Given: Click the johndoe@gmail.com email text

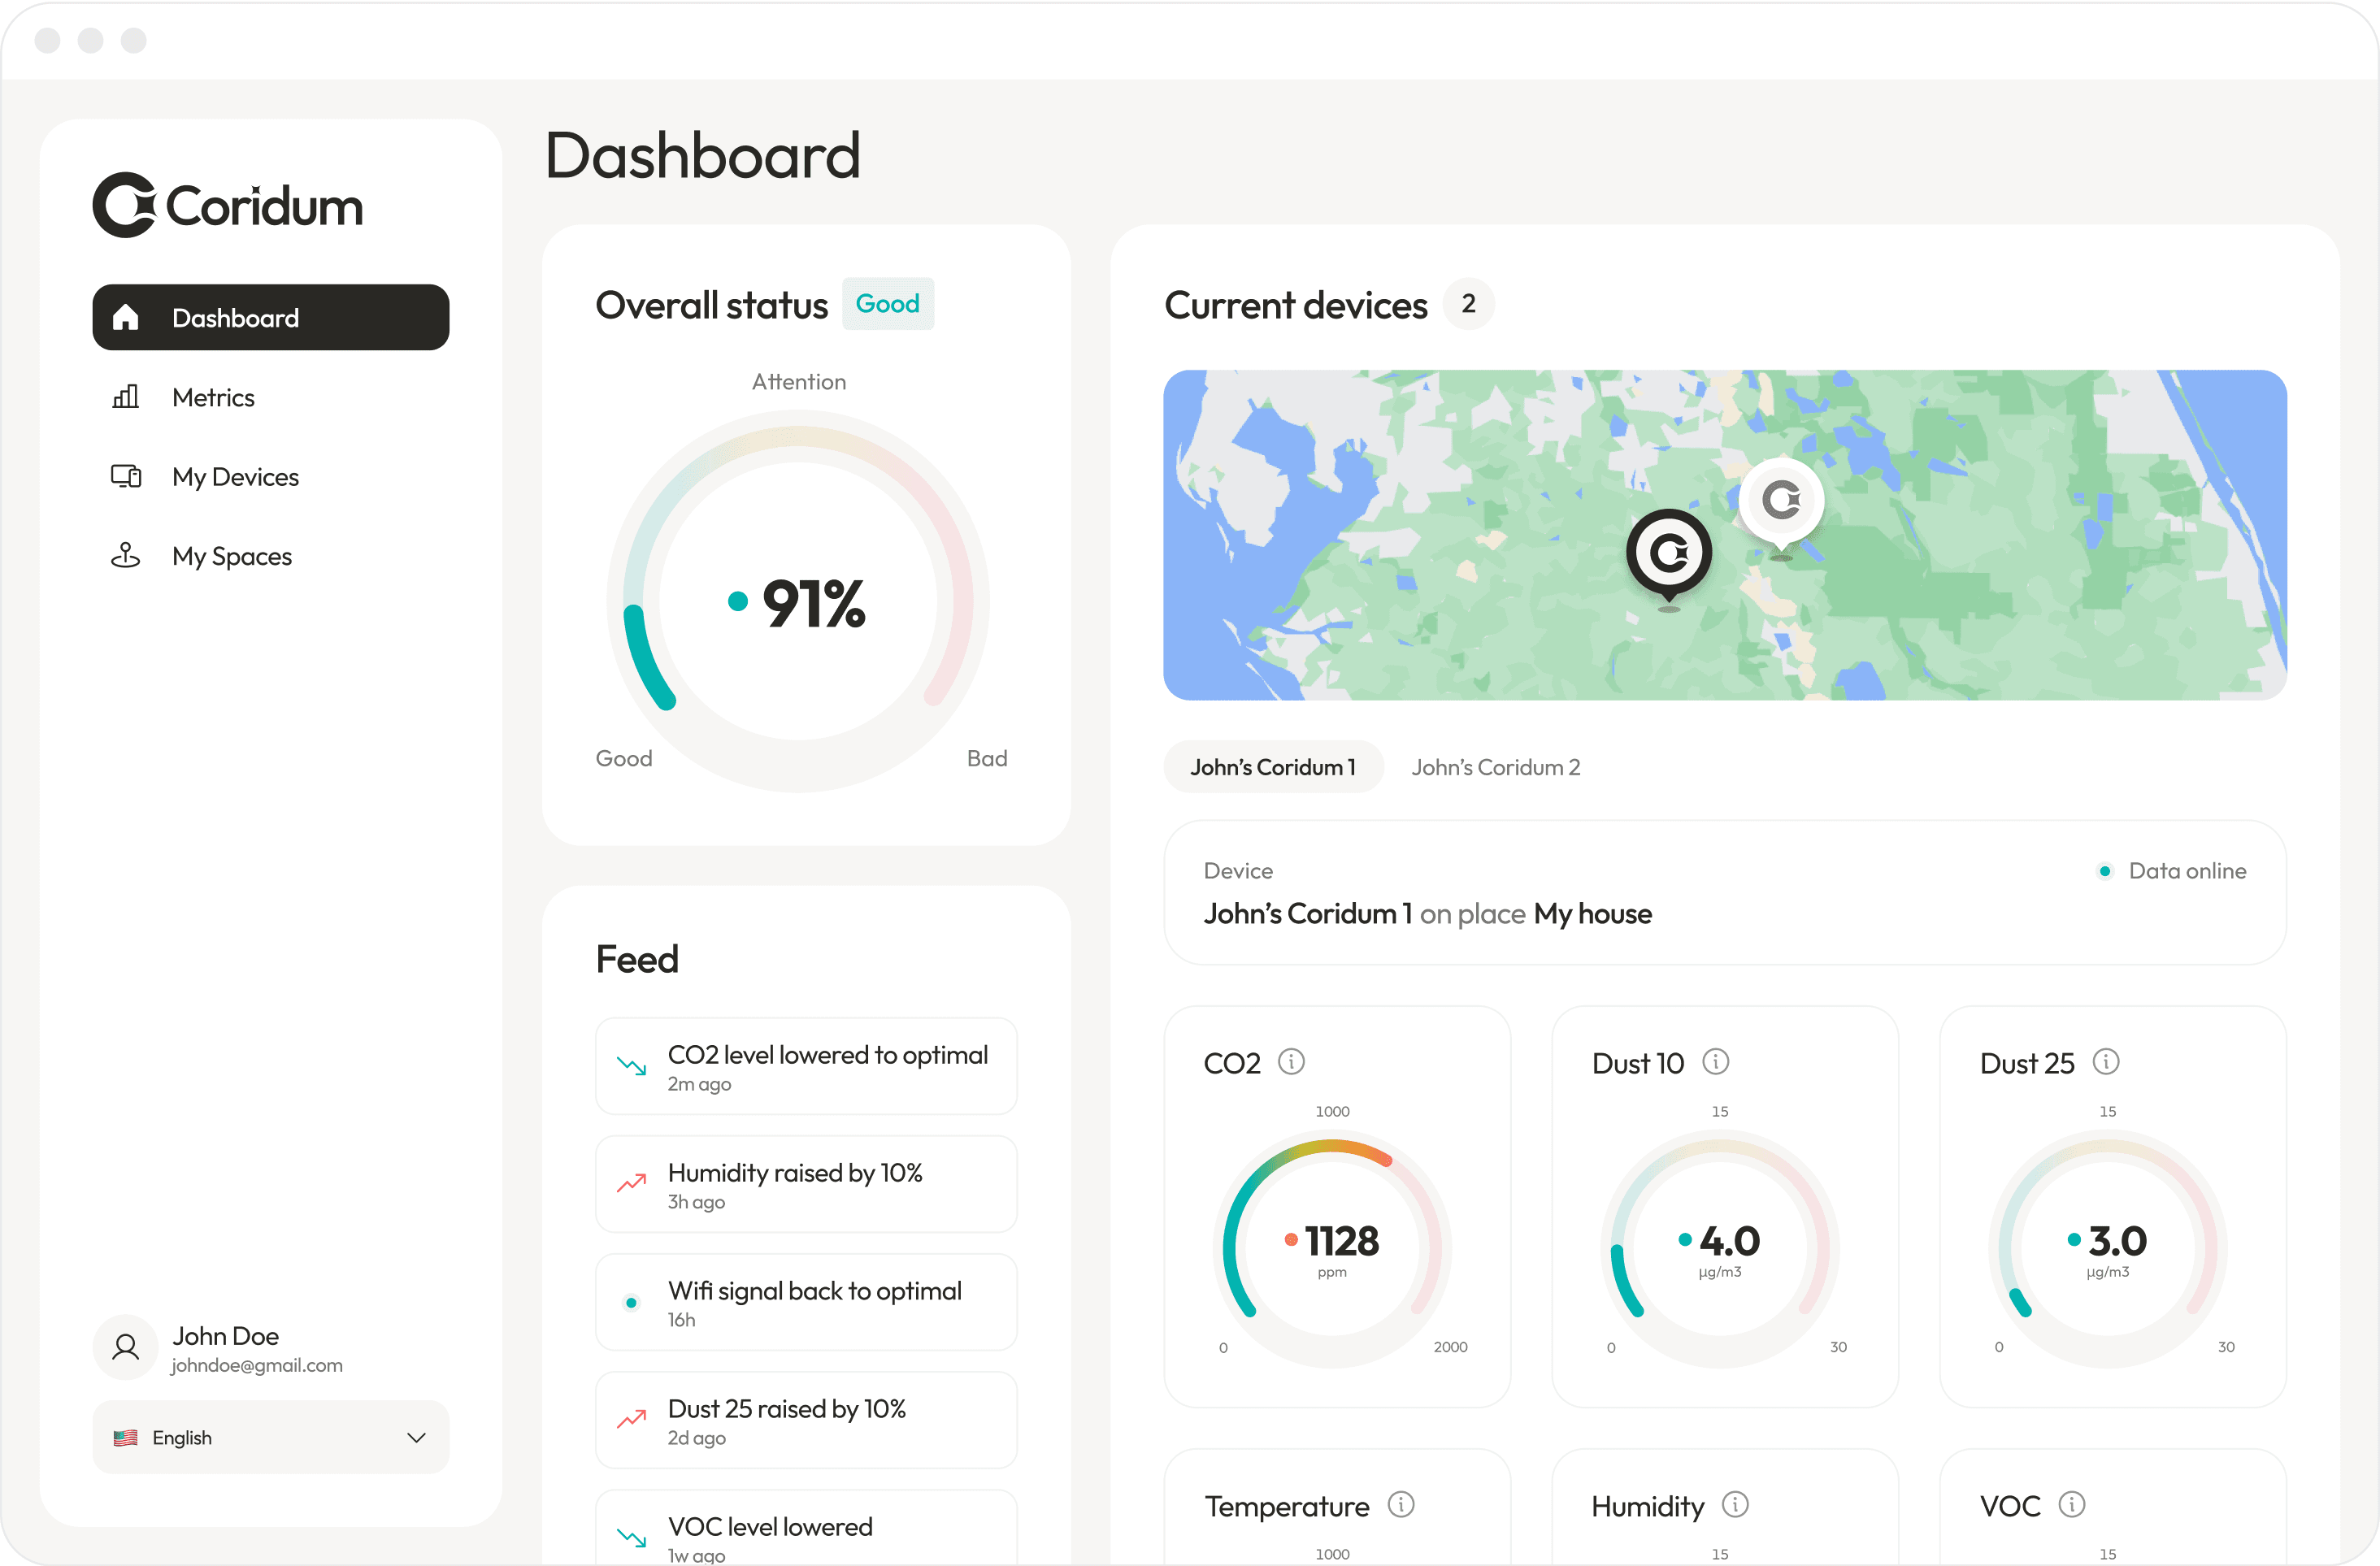Looking at the screenshot, I should click(x=256, y=1365).
